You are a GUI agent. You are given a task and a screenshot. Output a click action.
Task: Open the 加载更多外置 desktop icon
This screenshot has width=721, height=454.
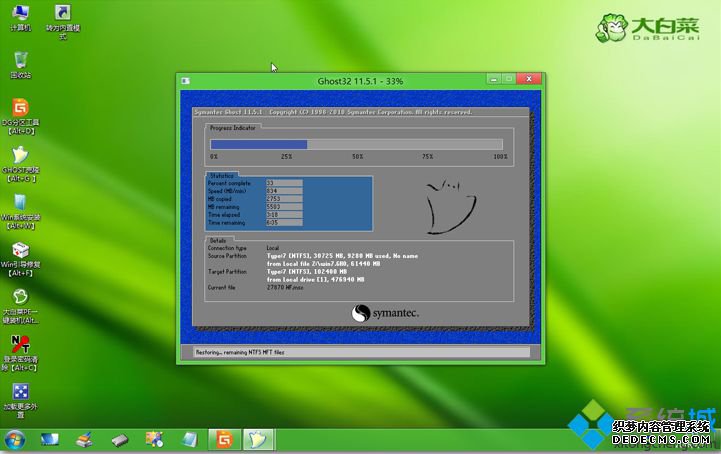tap(21, 401)
